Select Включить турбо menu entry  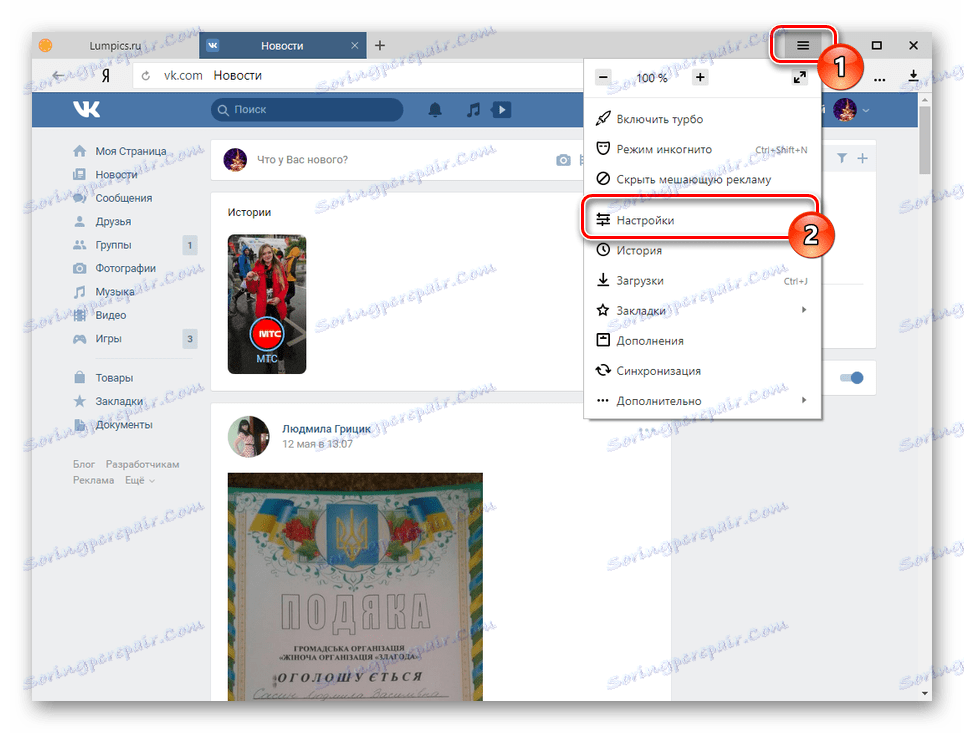[702, 119]
